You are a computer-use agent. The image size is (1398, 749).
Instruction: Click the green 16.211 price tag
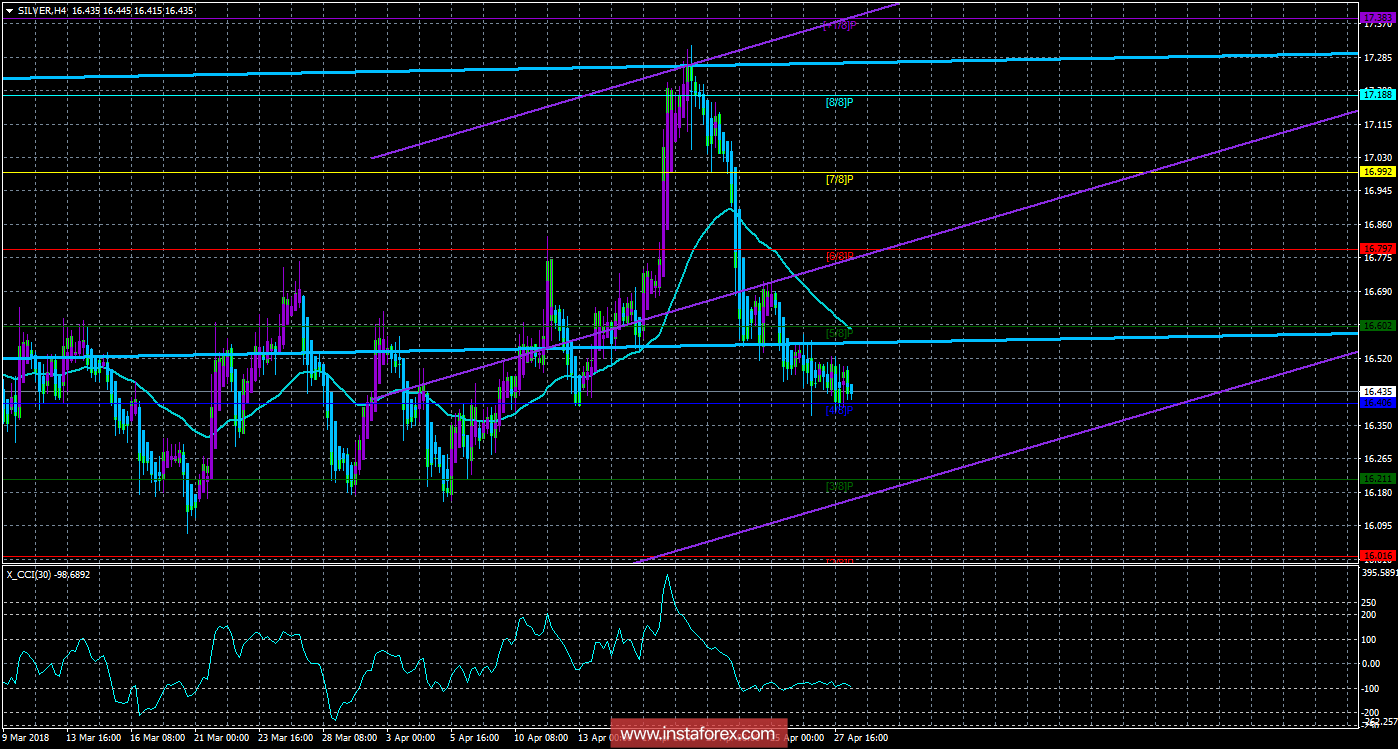[x=1377, y=479]
